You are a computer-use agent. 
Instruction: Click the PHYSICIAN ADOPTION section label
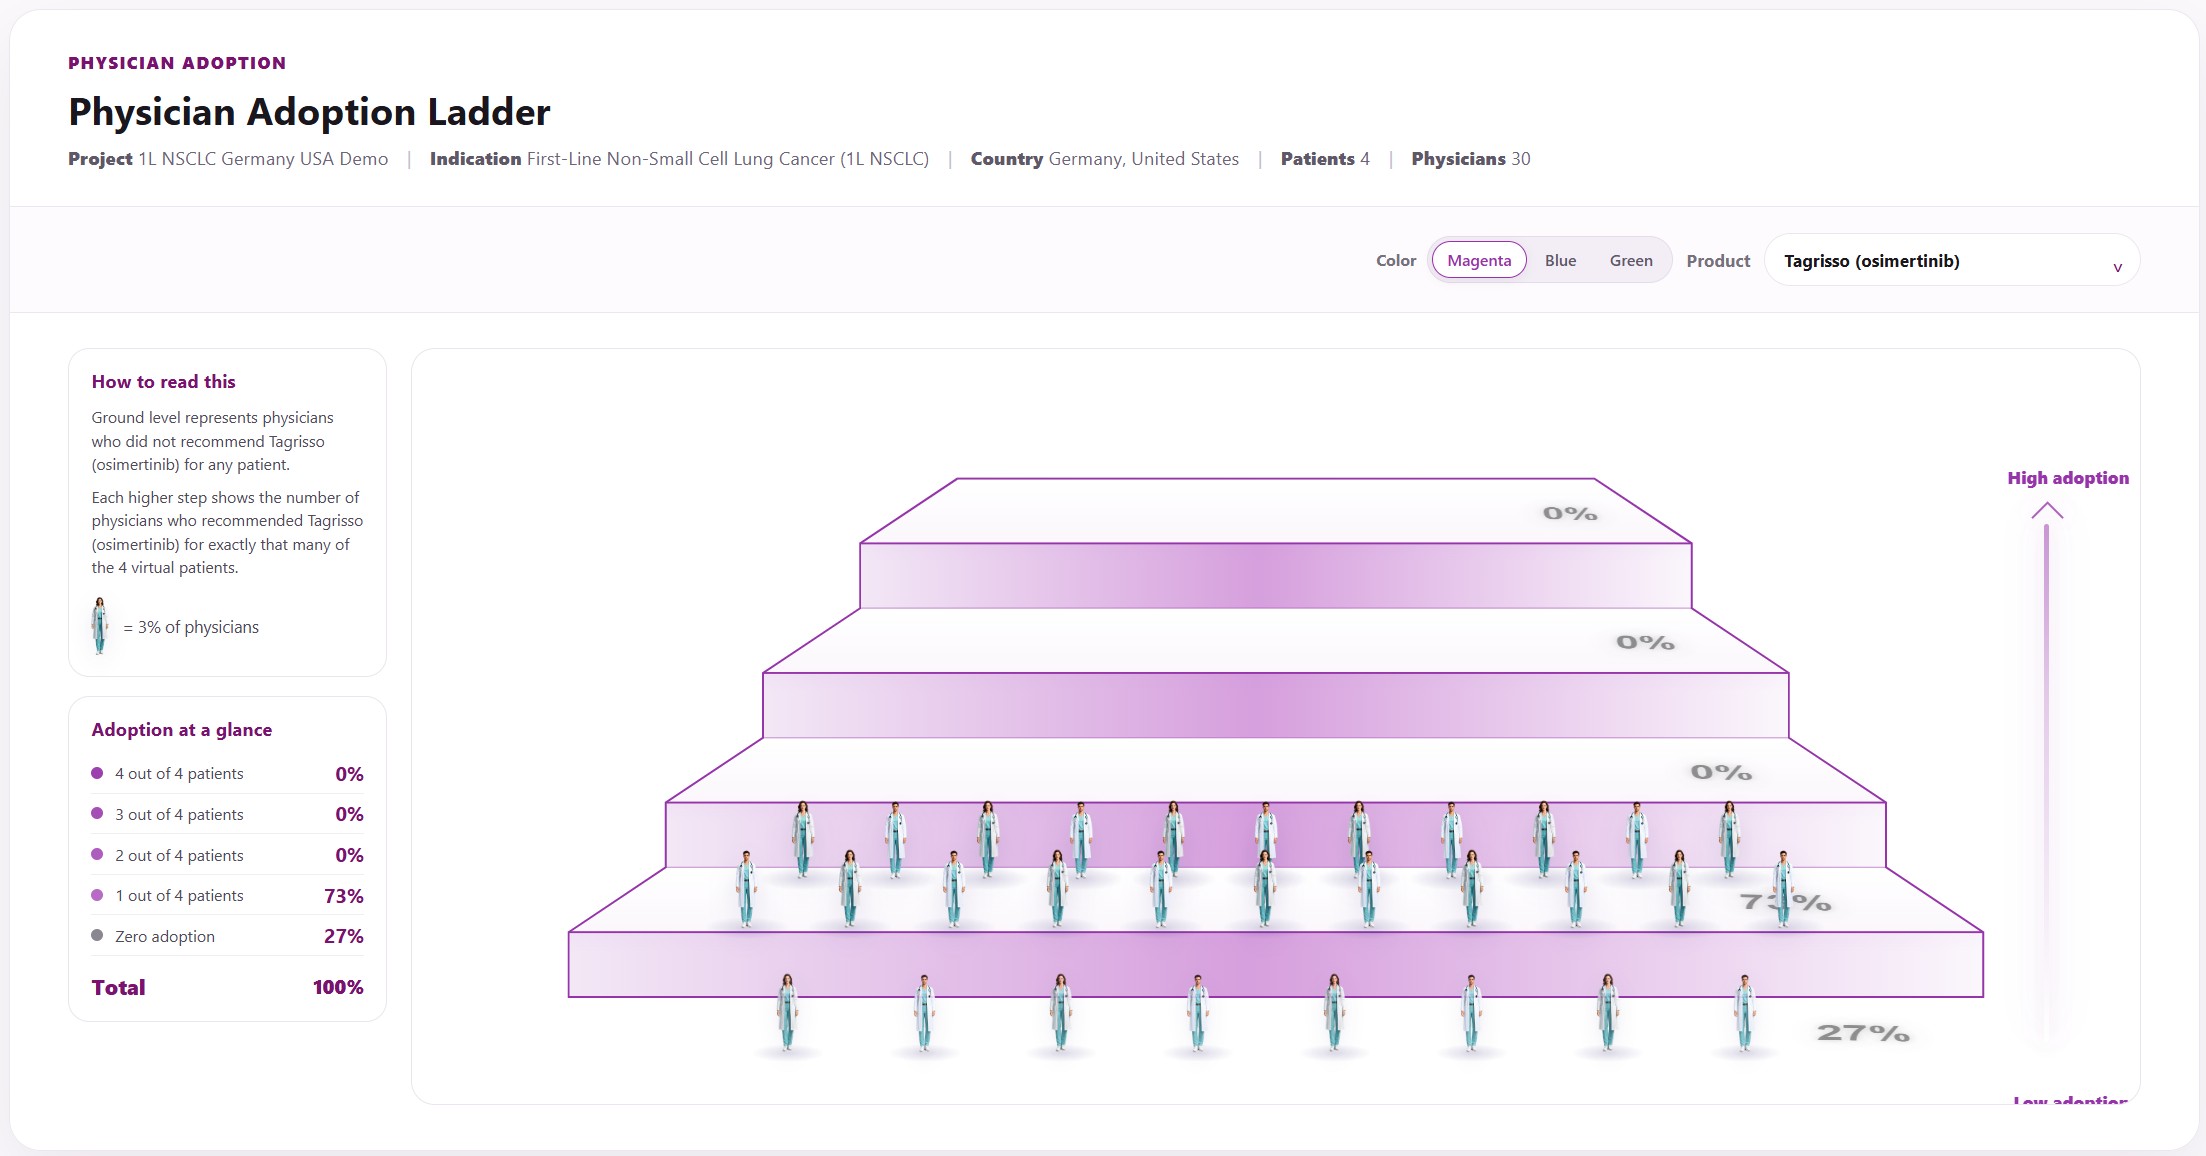click(177, 63)
